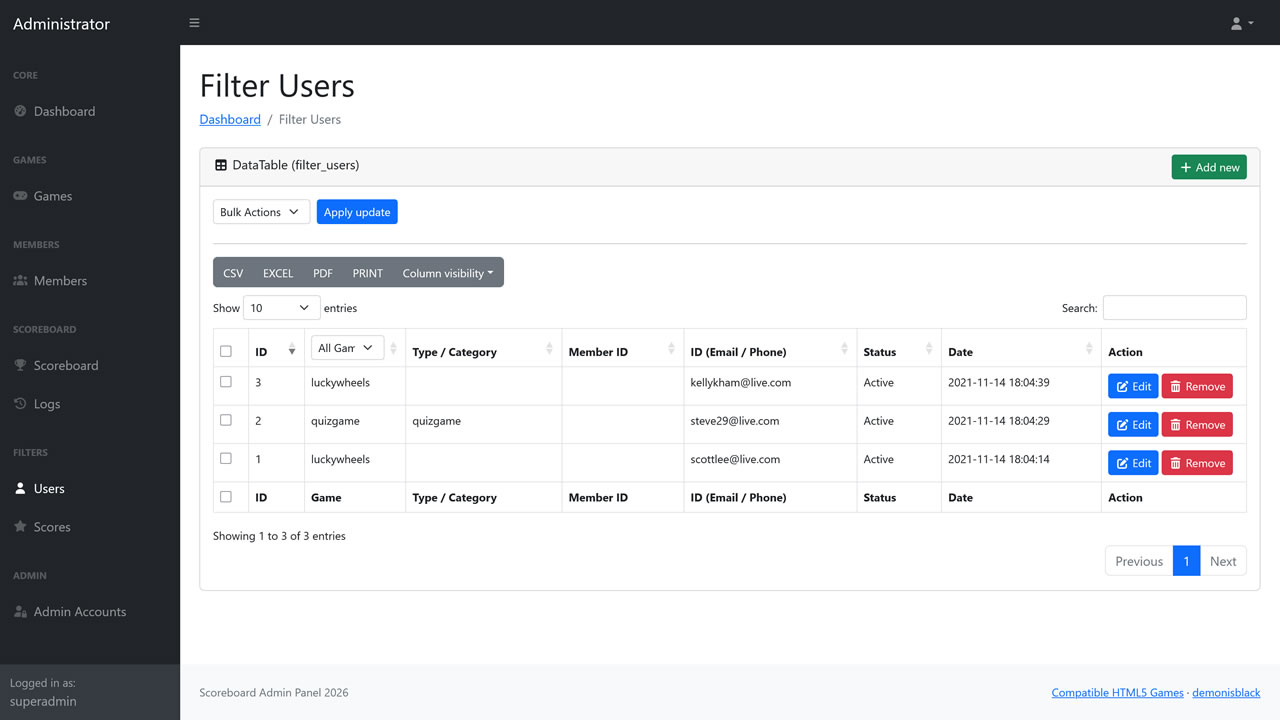Open the Compatible HTML5 Games footer link
The image size is (1280, 720).
point(1117,692)
